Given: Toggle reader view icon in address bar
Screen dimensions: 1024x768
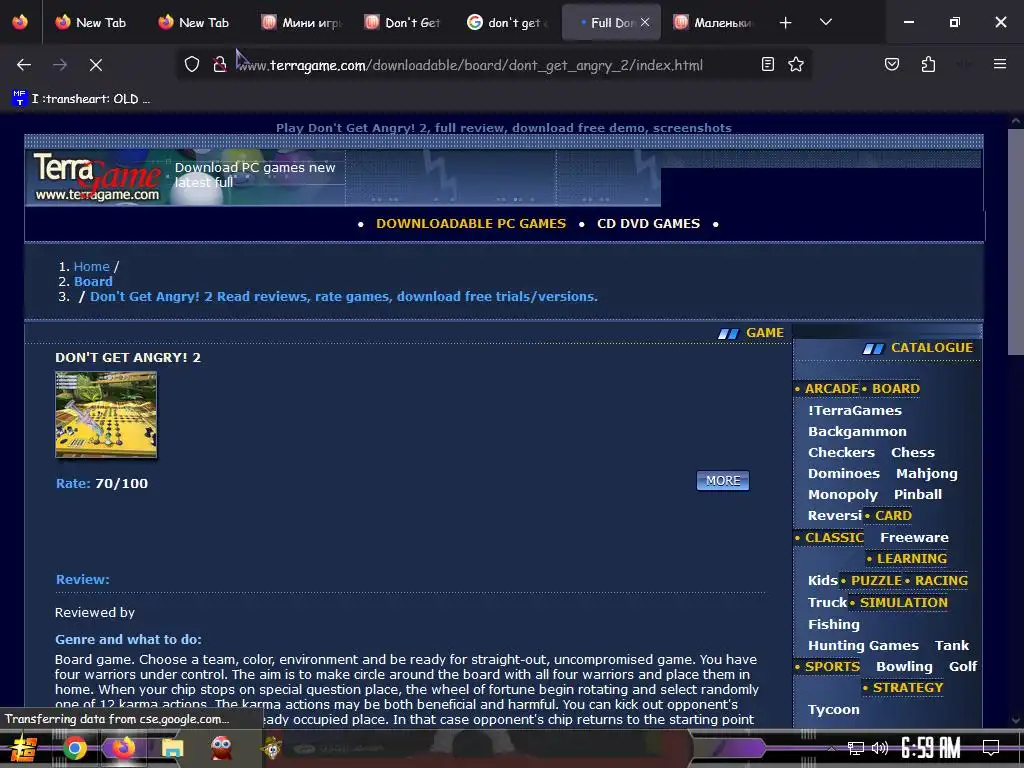Looking at the screenshot, I should (x=768, y=64).
